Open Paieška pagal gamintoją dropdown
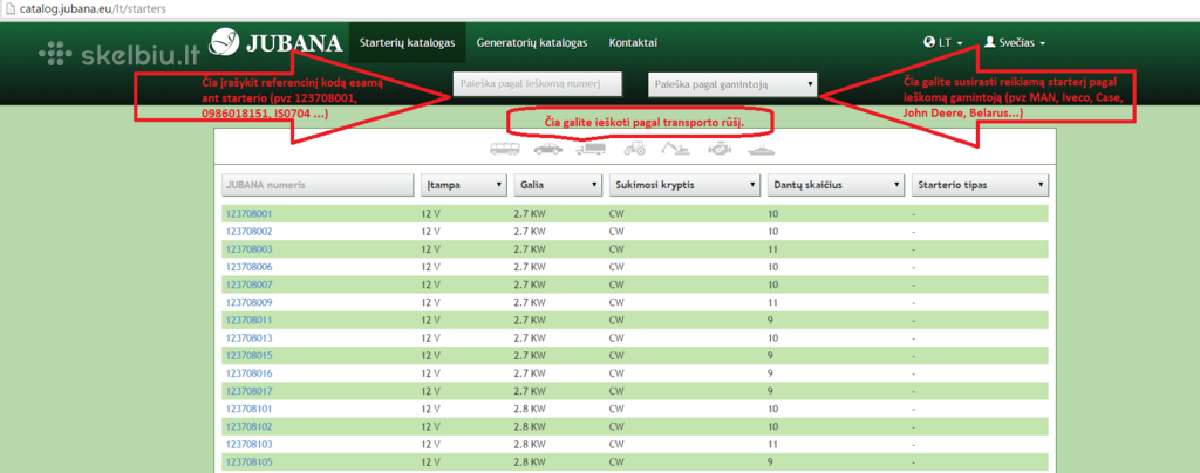1200x473 pixels. [733, 85]
